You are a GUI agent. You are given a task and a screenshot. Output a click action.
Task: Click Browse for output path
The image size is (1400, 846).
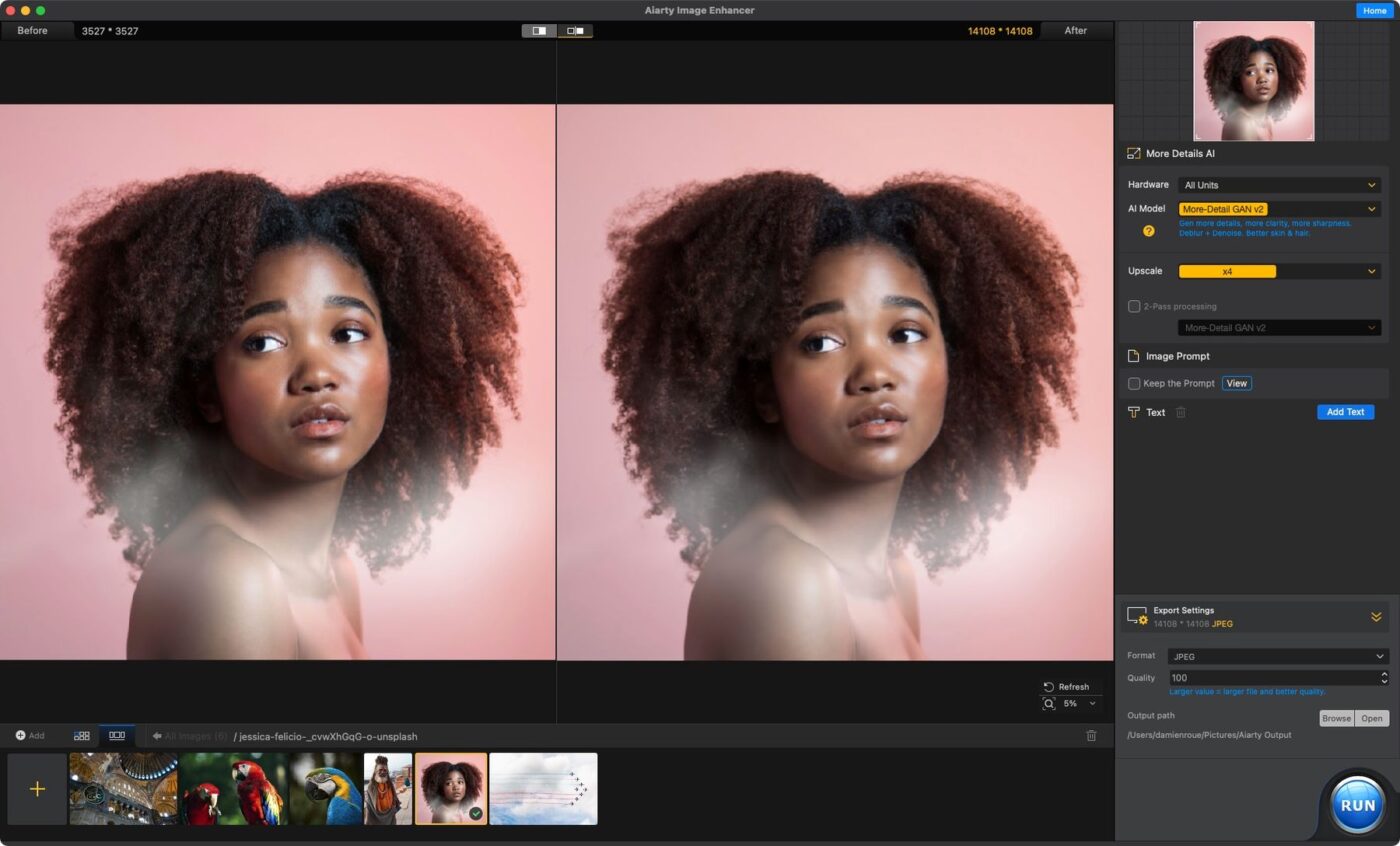[x=1336, y=718]
